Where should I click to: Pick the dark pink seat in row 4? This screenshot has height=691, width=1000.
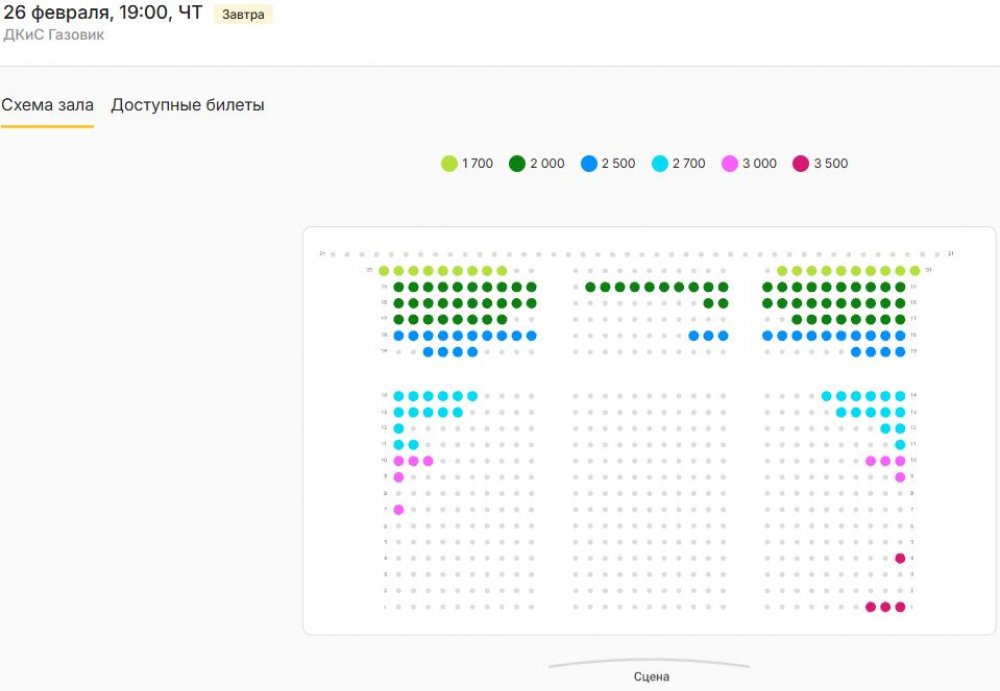(x=900, y=558)
